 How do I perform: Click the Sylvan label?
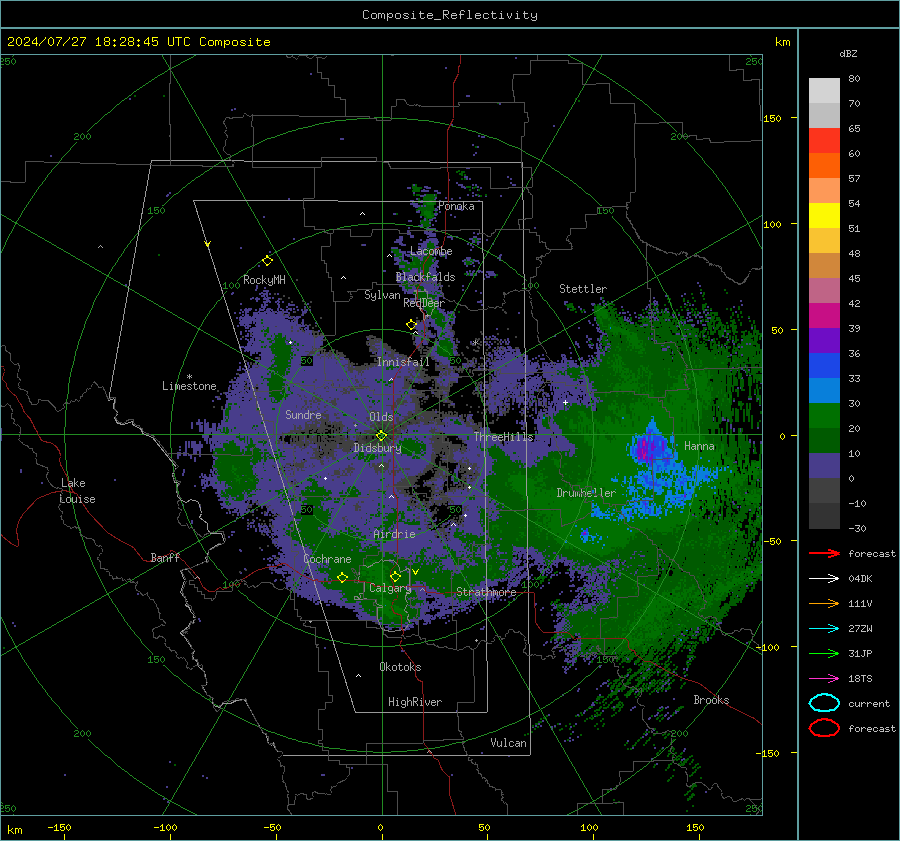click(x=382, y=295)
